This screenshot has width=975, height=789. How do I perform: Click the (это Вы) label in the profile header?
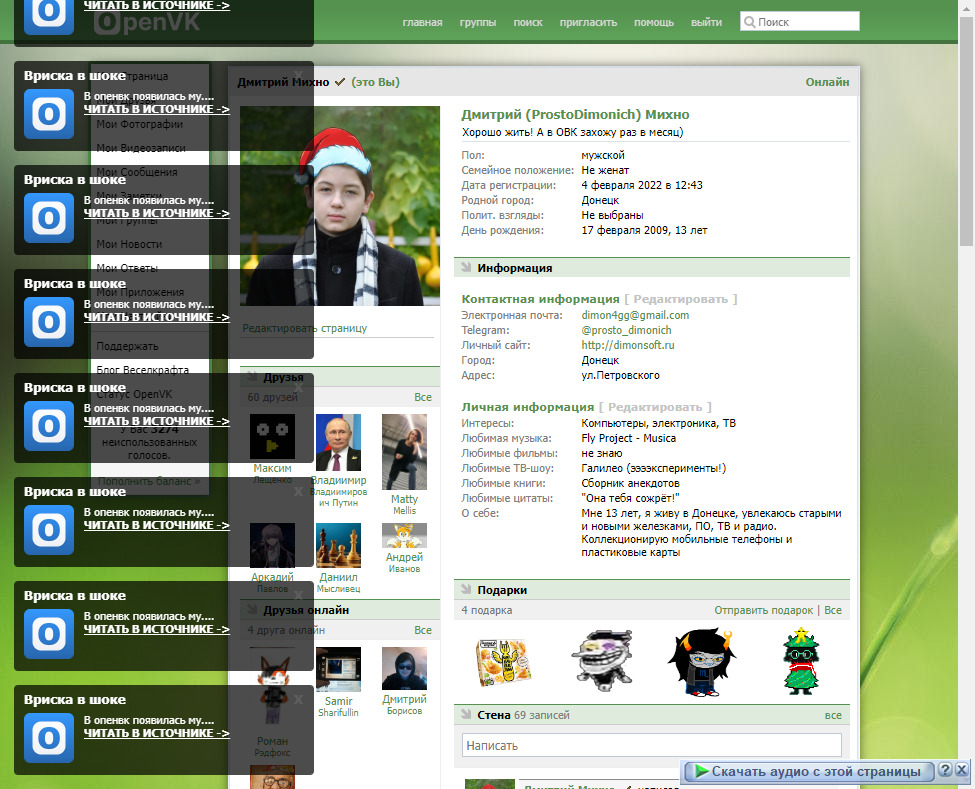click(x=376, y=82)
